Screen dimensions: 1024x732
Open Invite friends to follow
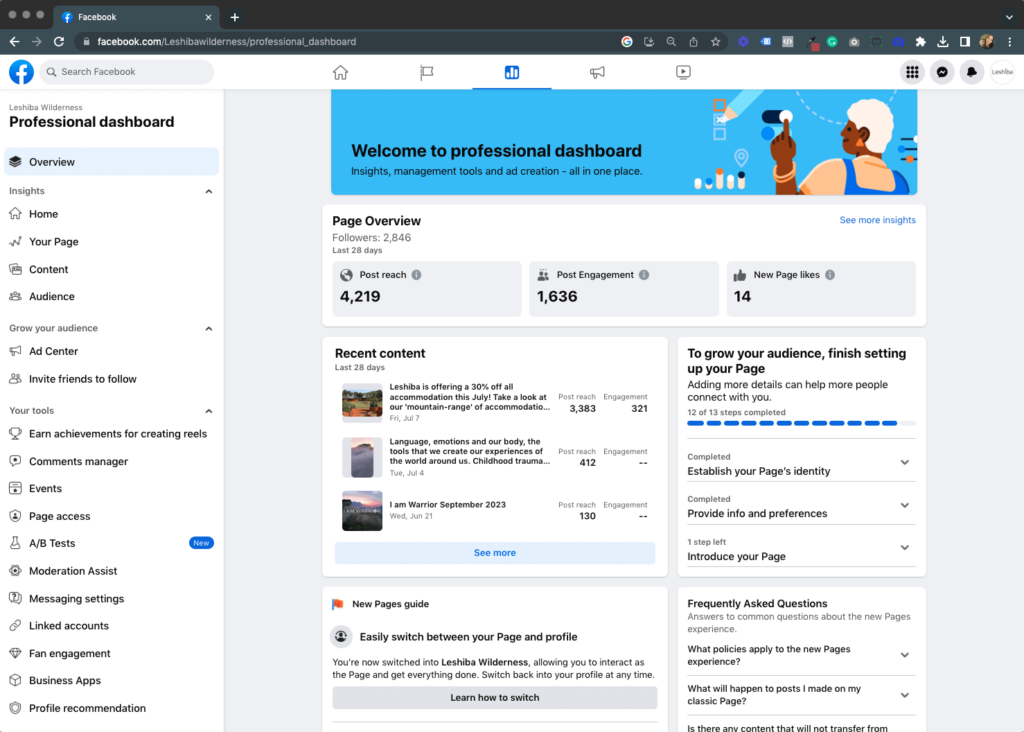click(112, 379)
